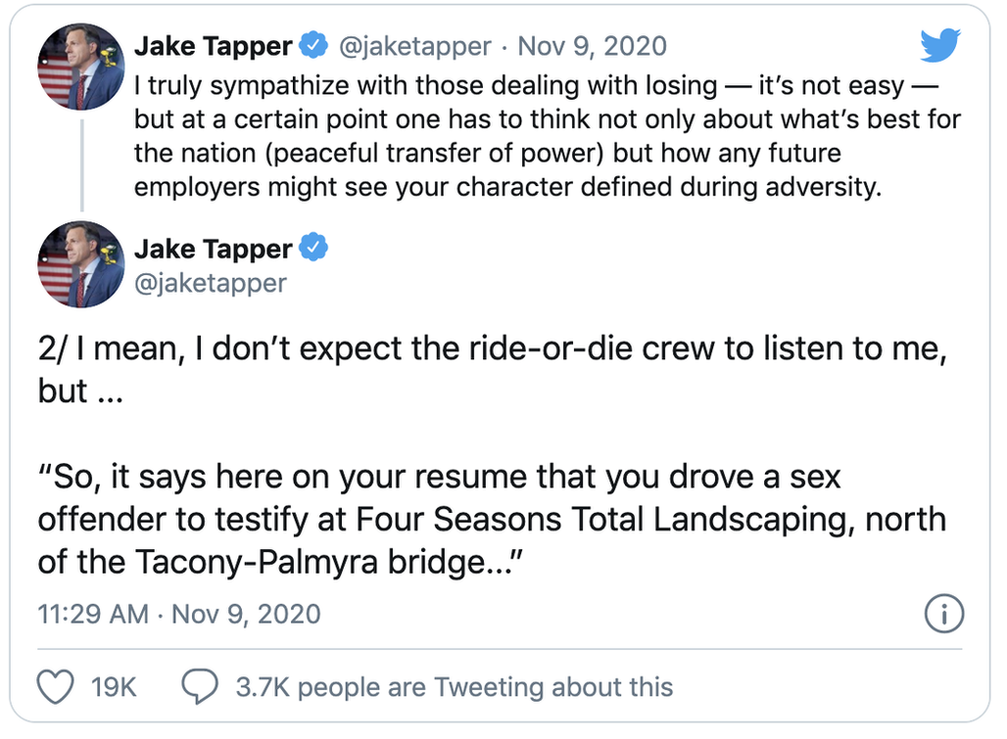Click the Nov 9, 2020 date in the top header
Viewport: 1007px width, 739px height.
pos(592,46)
